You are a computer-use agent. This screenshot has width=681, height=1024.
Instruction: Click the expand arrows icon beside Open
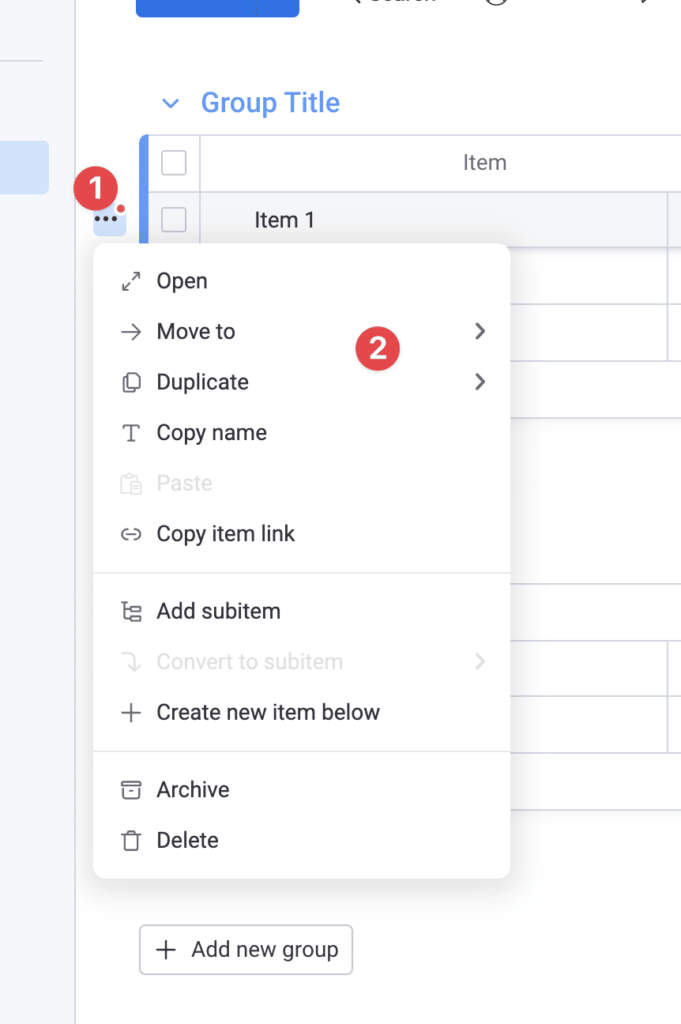[x=131, y=281]
